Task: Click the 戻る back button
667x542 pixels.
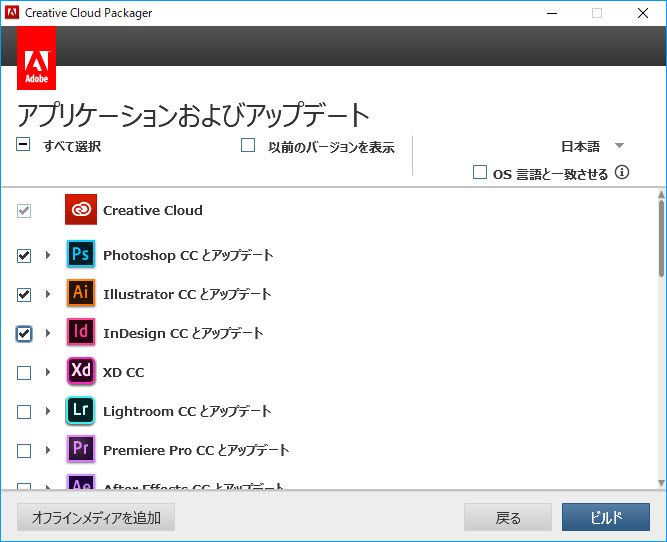Action: click(508, 517)
